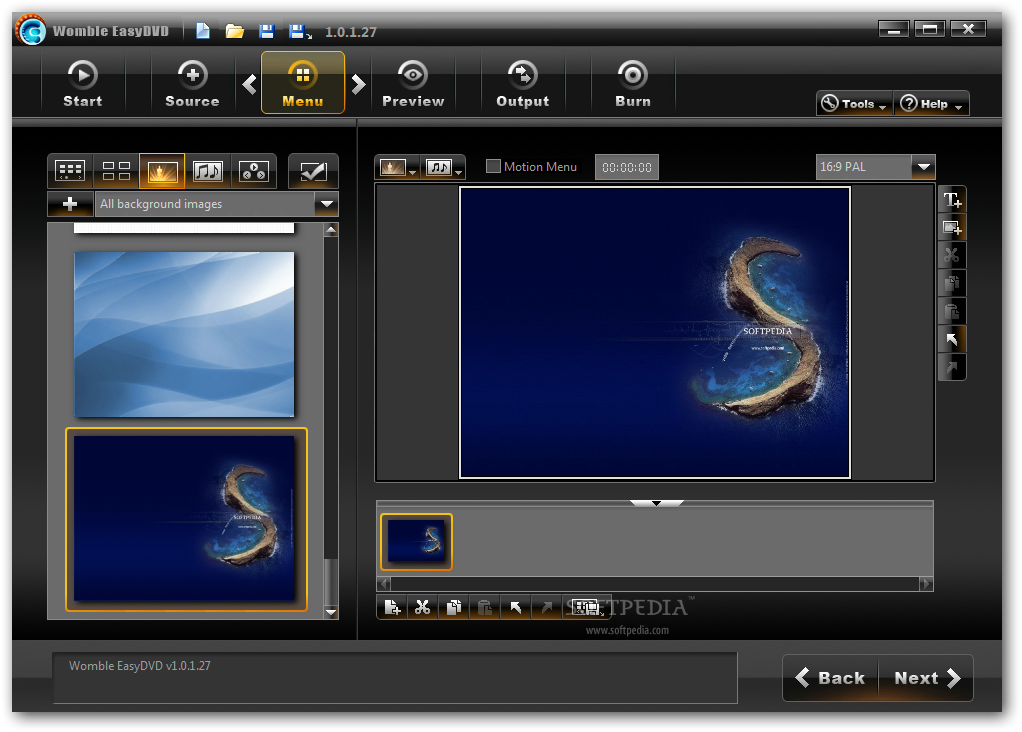This screenshot has height=732, width=1022.
Task: Click the checkmark apply button in library panel
Action: click(x=314, y=171)
